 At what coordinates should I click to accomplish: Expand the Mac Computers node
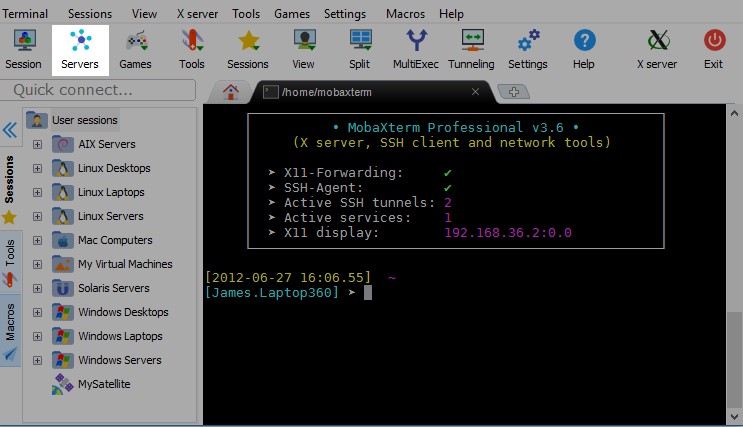point(37,240)
